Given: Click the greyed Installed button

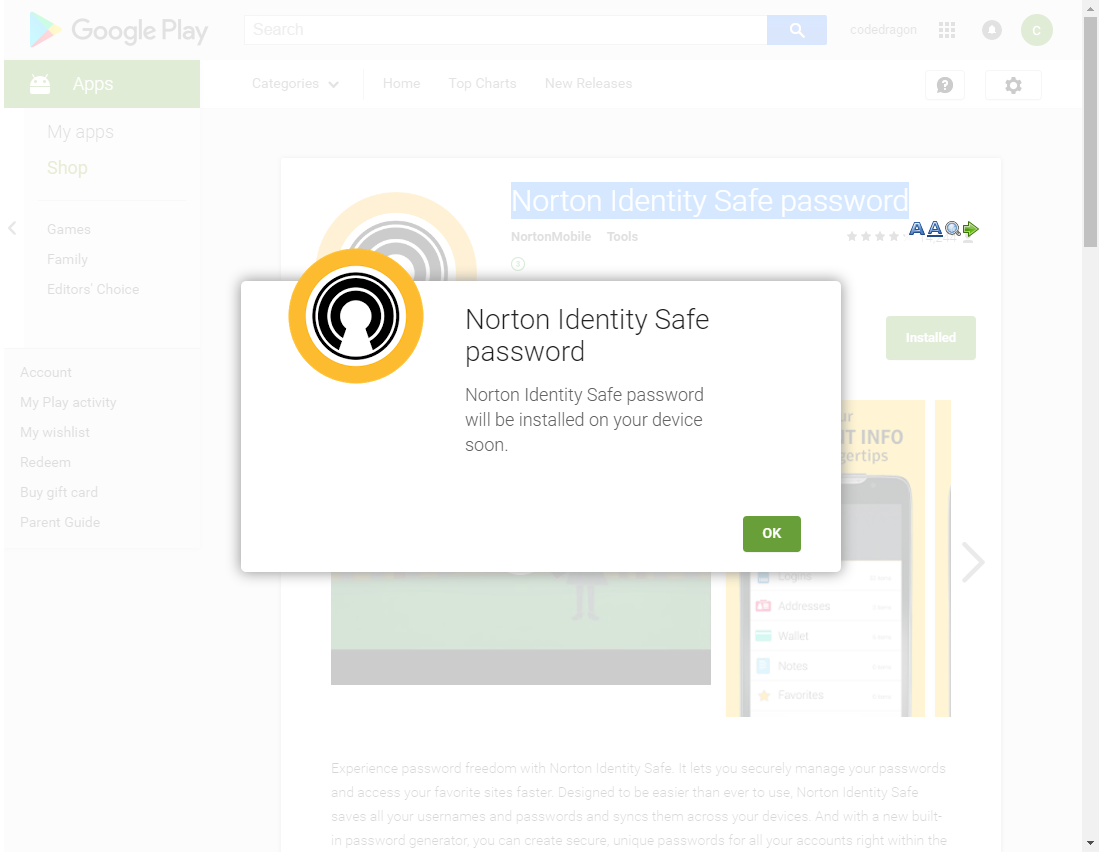Looking at the screenshot, I should (x=930, y=338).
